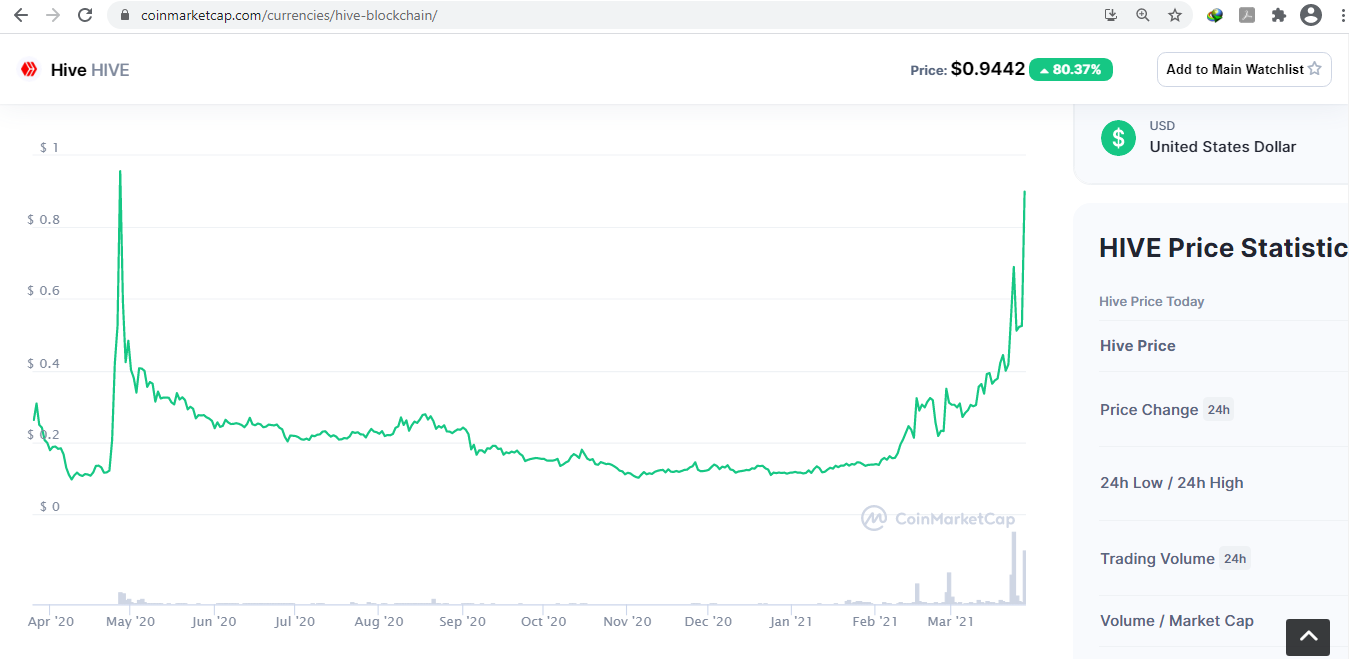The width and height of the screenshot is (1349, 659).
Task: Open the Chrome profile avatar
Action: click(x=1311, y=15)
